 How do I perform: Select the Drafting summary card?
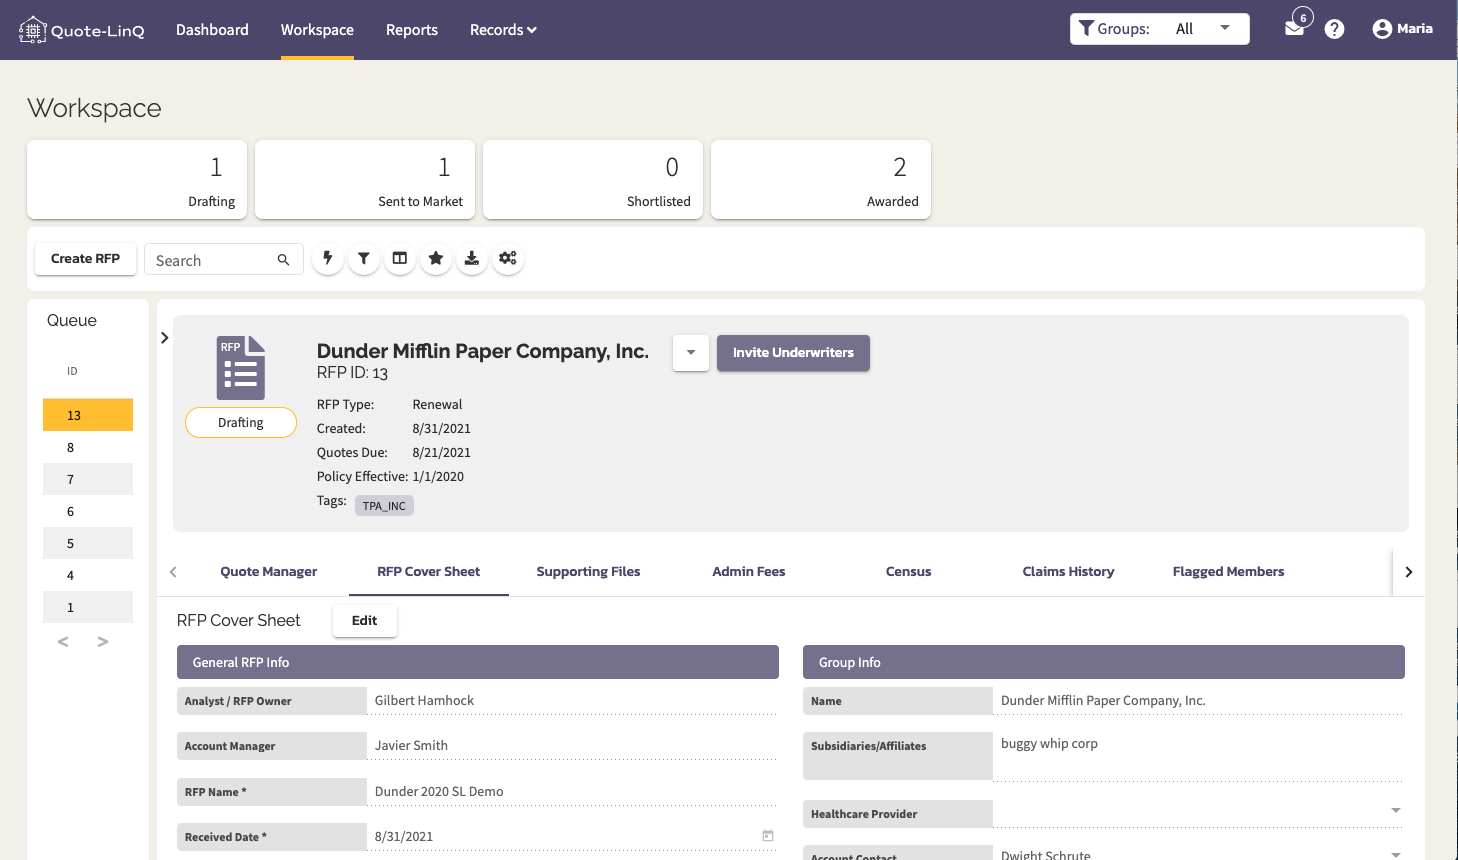coord(137,179)
